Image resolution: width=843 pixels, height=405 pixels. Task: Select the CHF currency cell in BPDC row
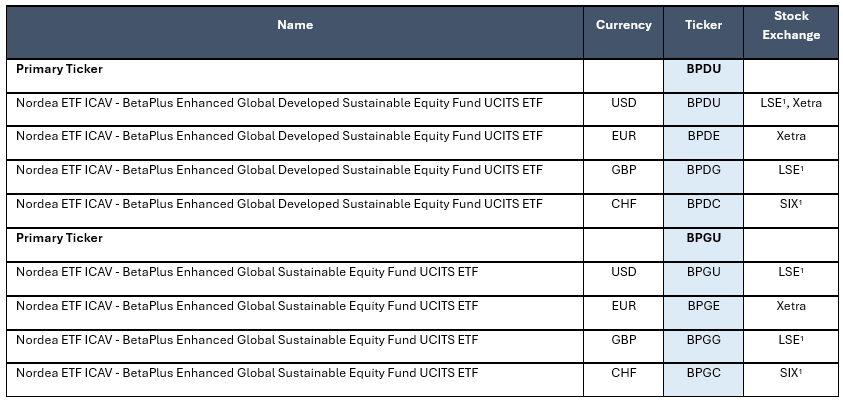pyautogui.click(x=623, y=204)
